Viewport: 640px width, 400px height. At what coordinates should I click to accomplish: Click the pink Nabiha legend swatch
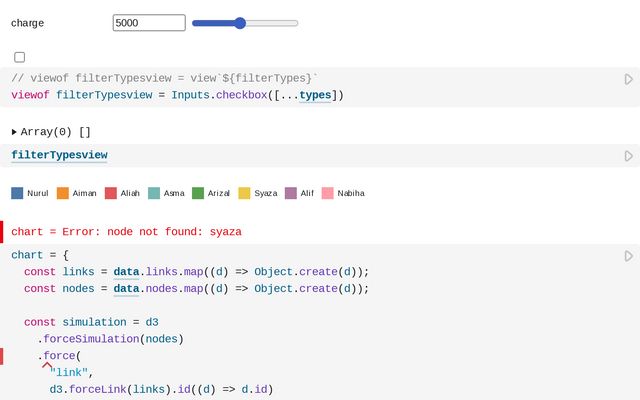[x=327, y=193]
